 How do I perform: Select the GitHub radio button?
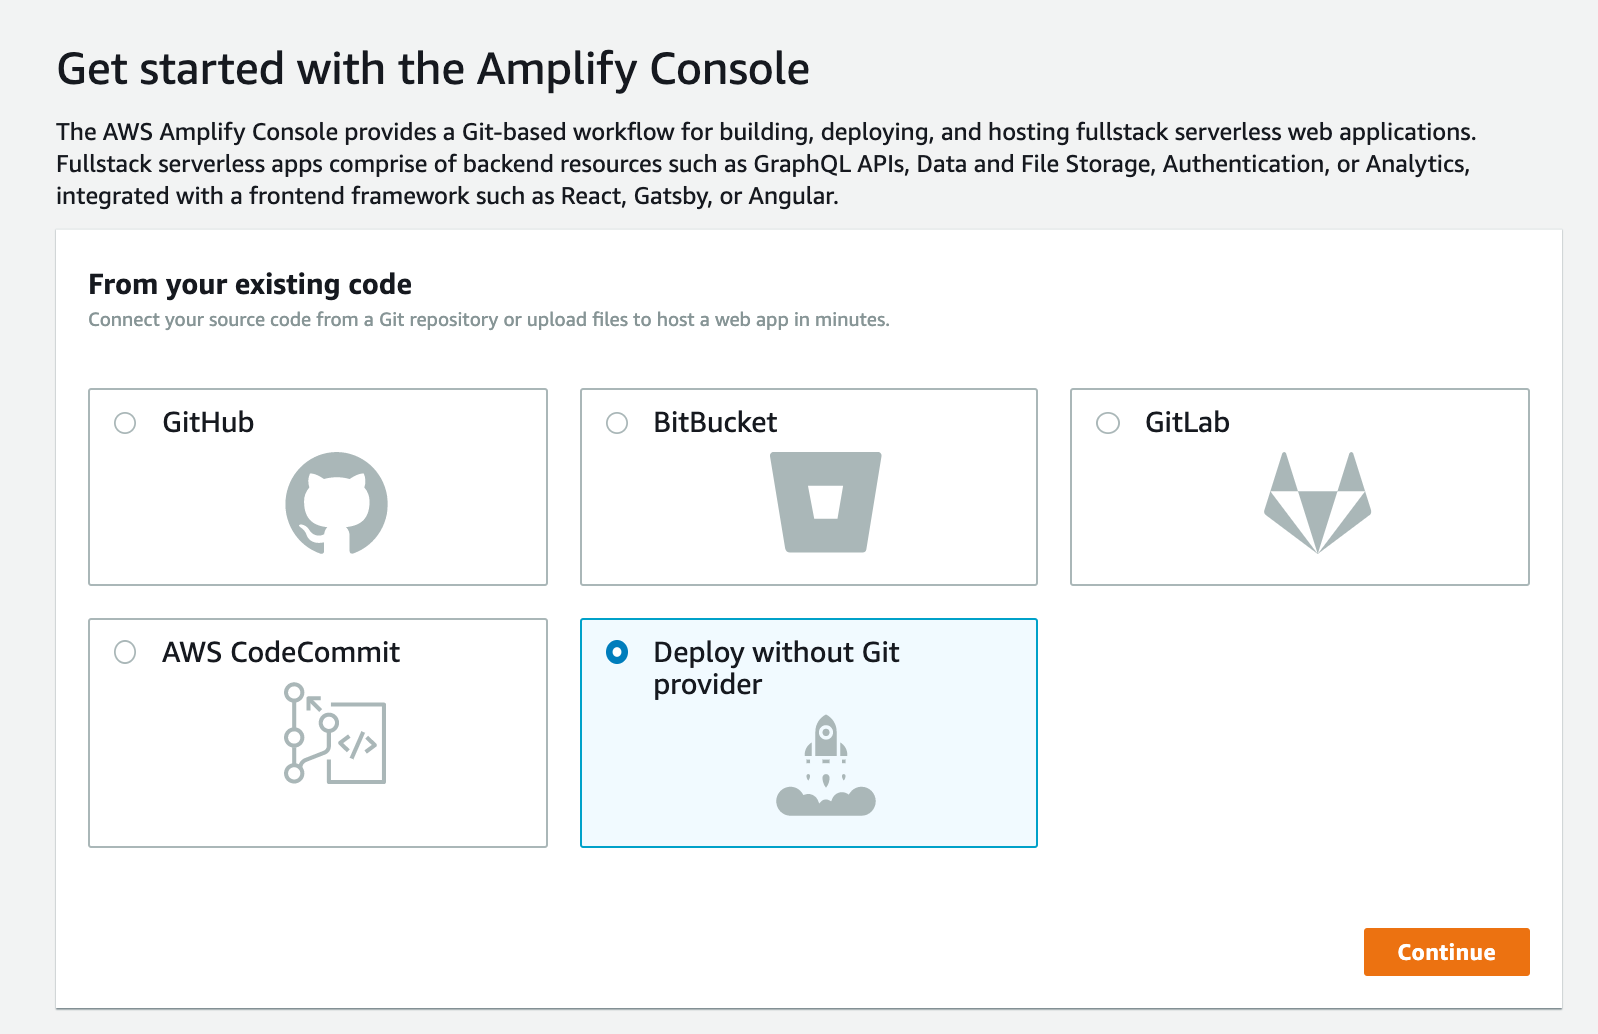[x=125, y=423]
